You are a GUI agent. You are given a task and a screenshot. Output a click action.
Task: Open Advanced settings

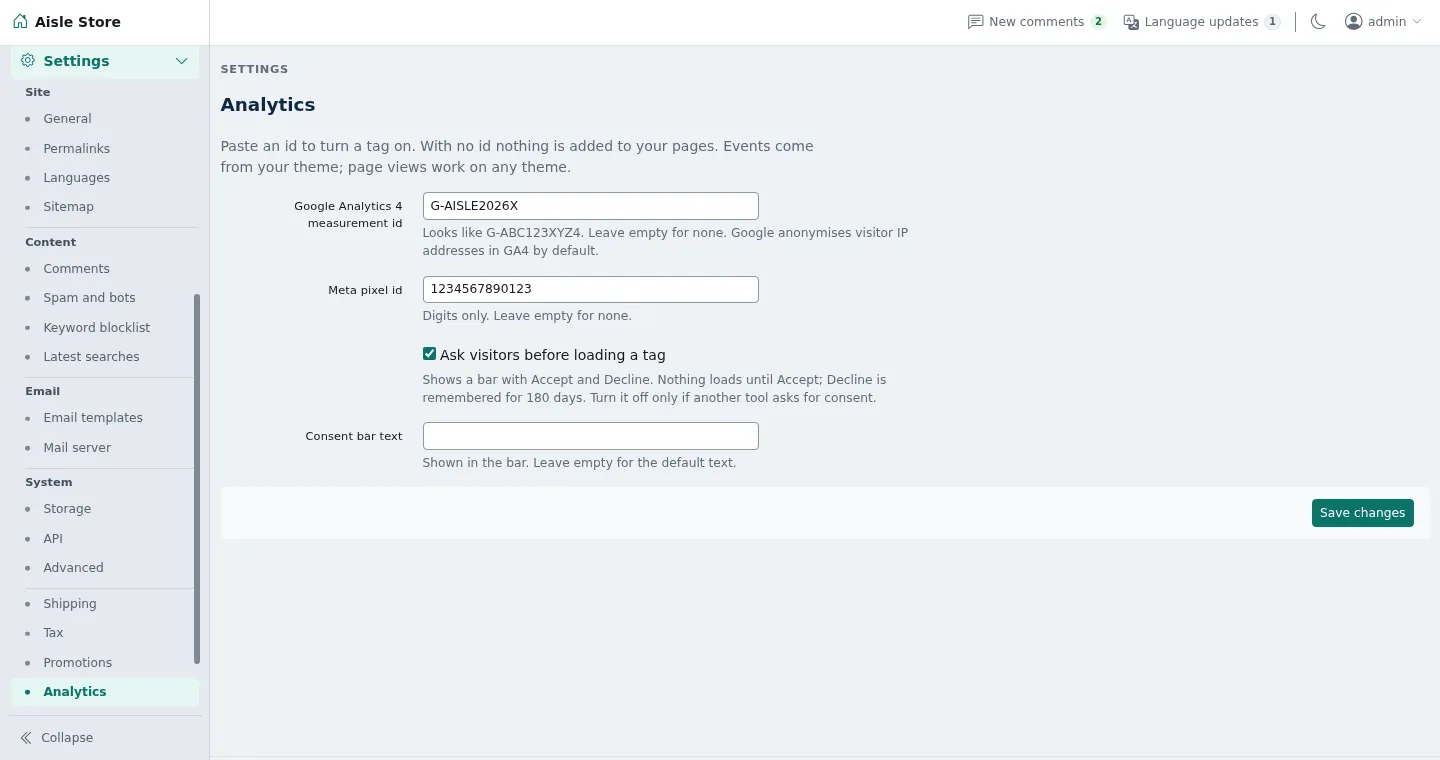(x=73, y=568)
